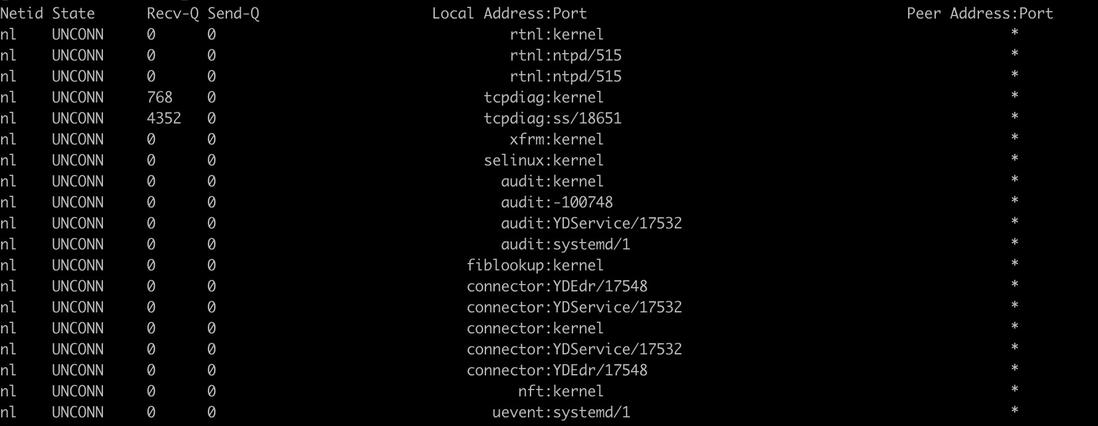The height and width of the screenshot is (426, 1098).
Task: Click the selinux:kernel entry
Action: click(x=544, y=160)
